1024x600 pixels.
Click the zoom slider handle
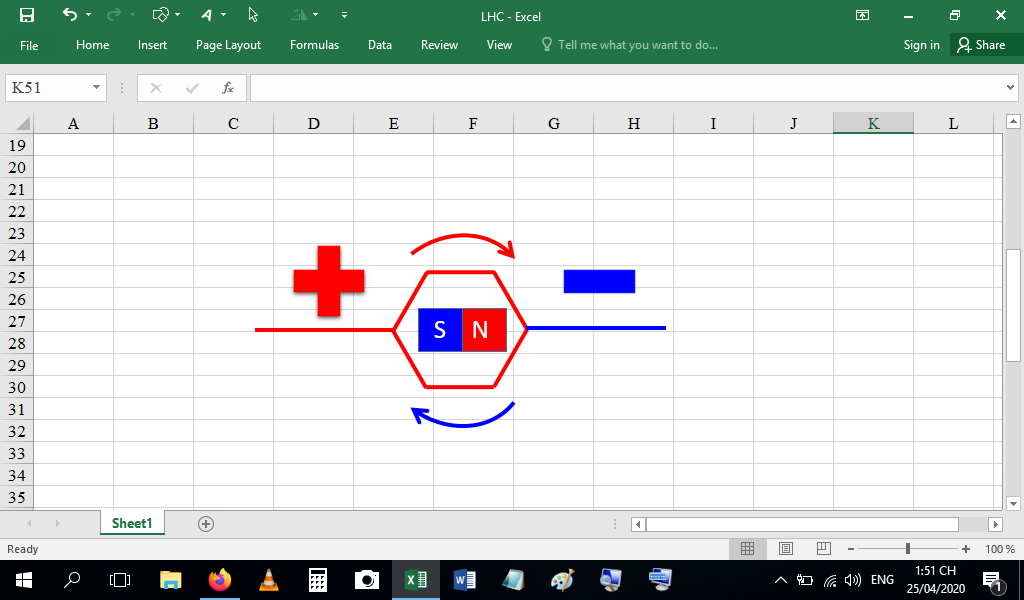(908, 549)
